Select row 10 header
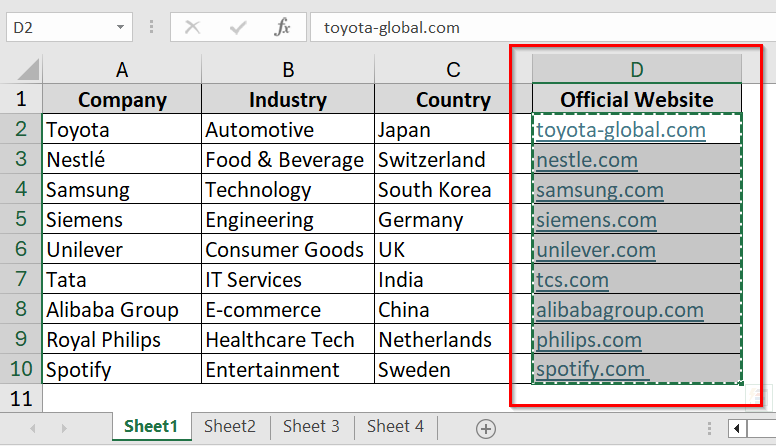The width and height of the screenshot is (776, 446). (x=21, y=369)
